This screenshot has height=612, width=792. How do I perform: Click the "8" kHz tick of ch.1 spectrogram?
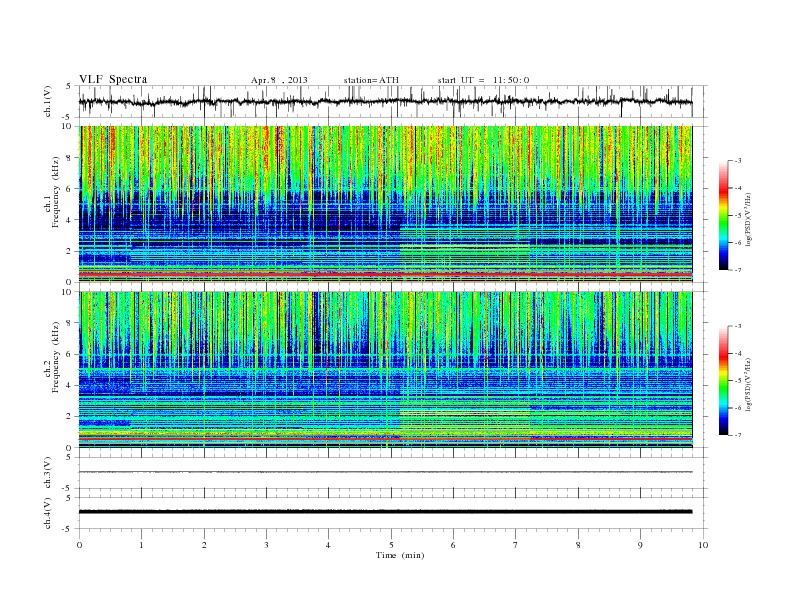[x=70, y=158]
